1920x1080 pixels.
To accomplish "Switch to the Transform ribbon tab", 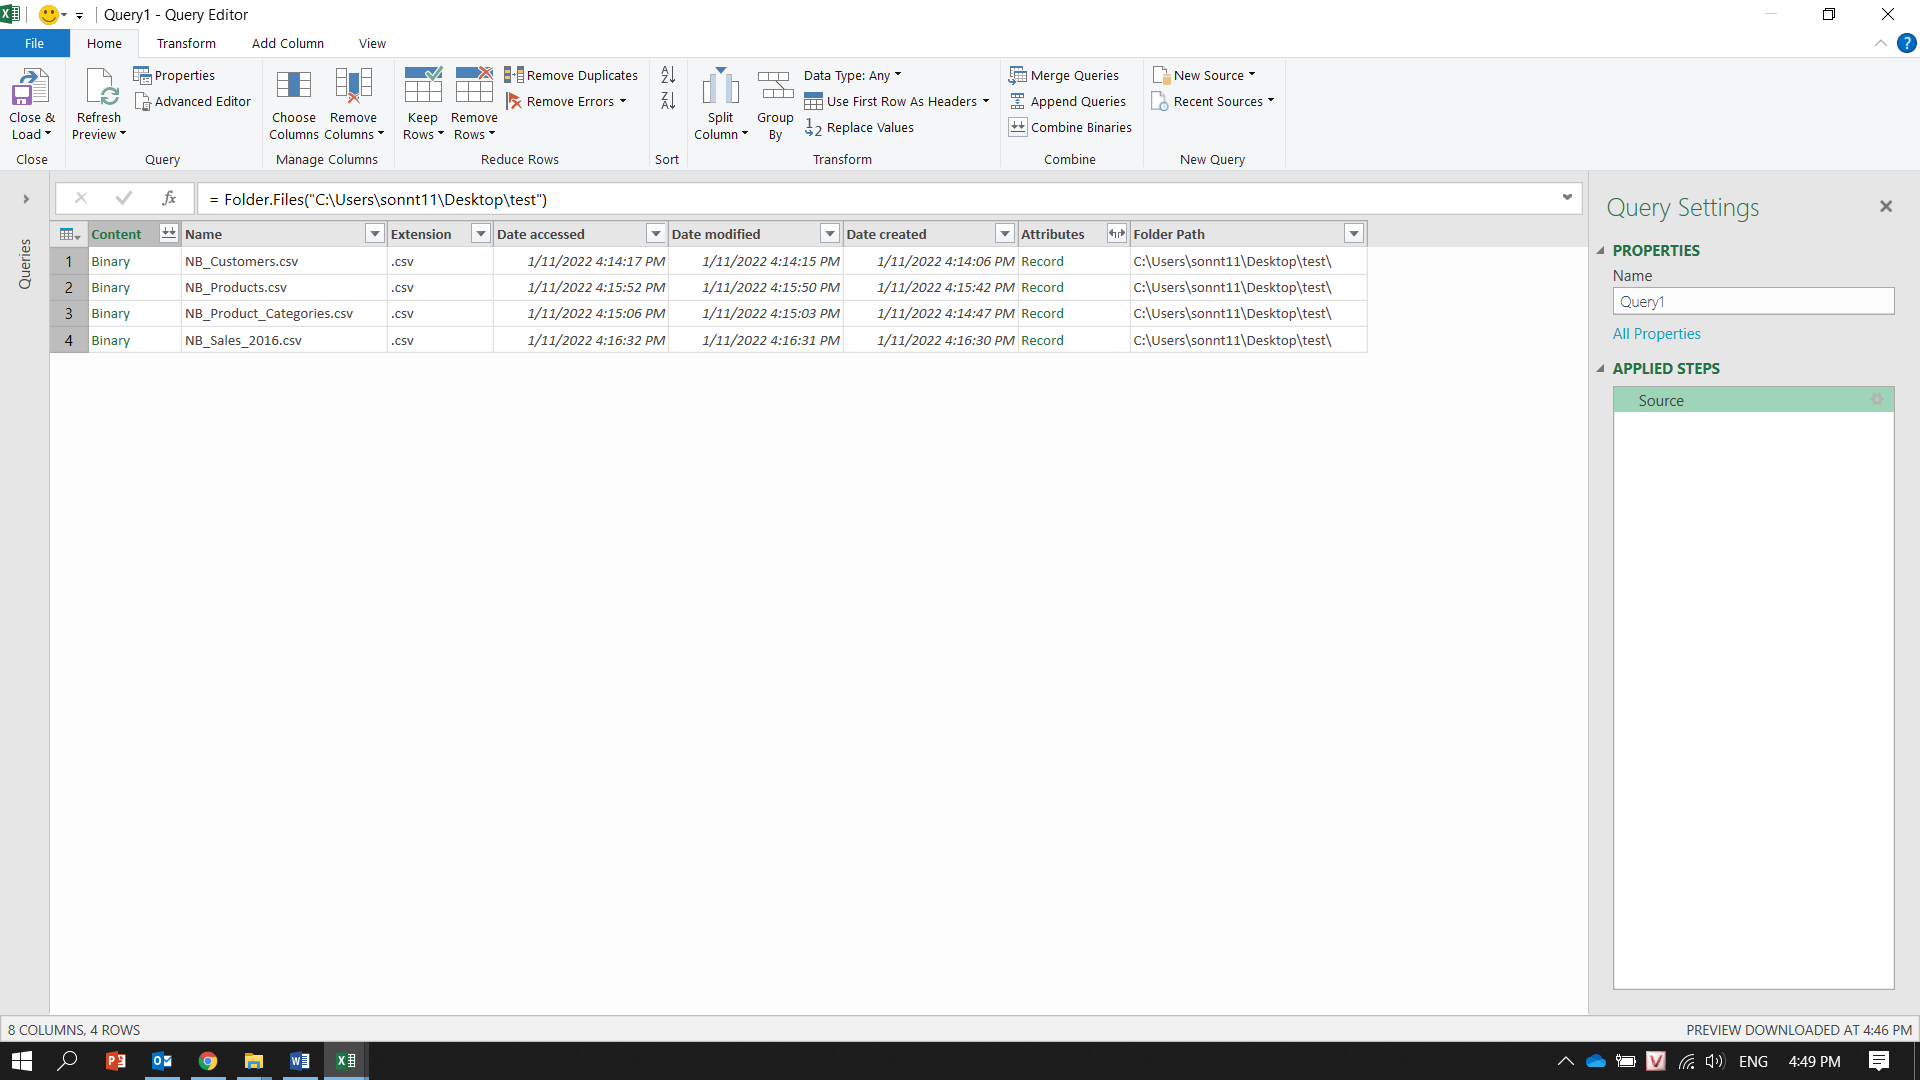I will click(x=186, y=44).
